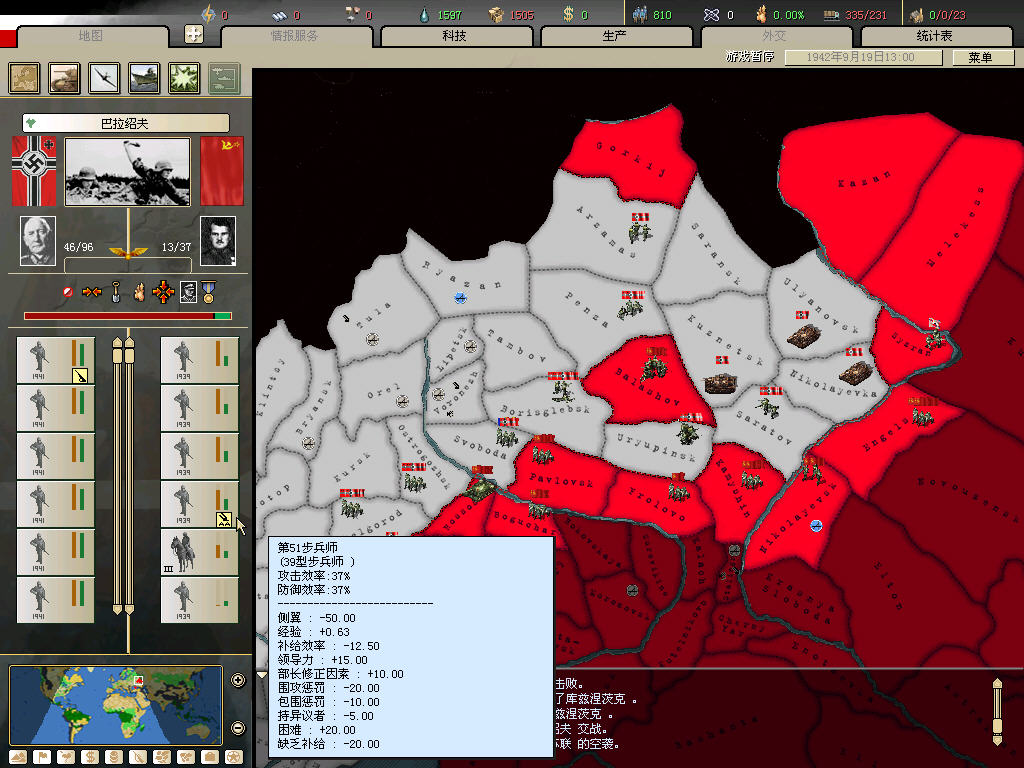The width and height of the screenshot is (1024, 768).
Task: Select Soviet infantry division with AA brigade
Action: [x=199, y=504]
